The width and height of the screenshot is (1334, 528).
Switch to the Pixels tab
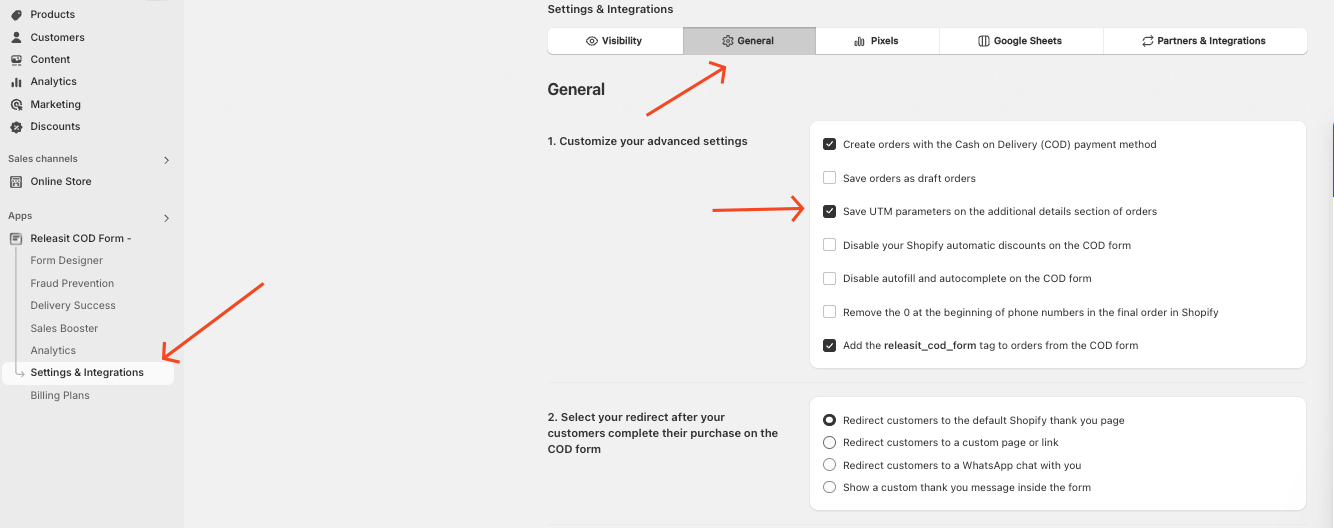[877, 41]
